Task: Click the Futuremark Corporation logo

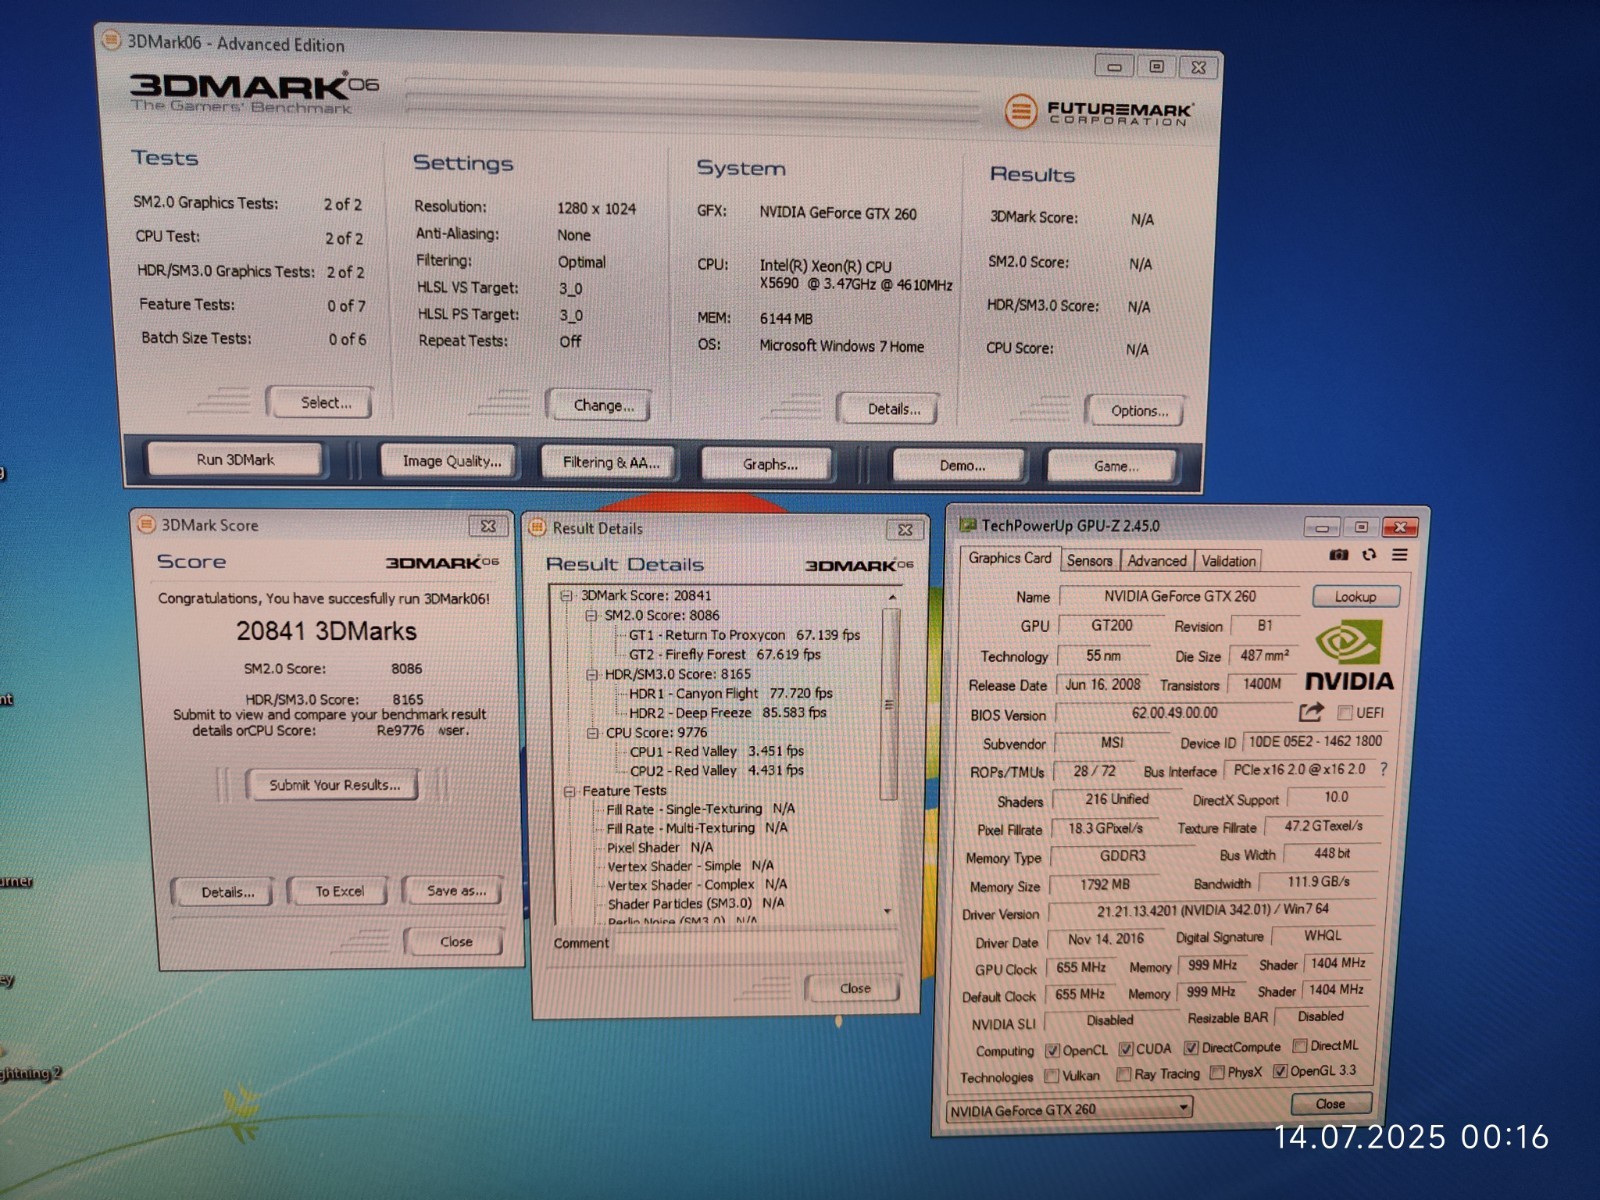Action: 1098,111
